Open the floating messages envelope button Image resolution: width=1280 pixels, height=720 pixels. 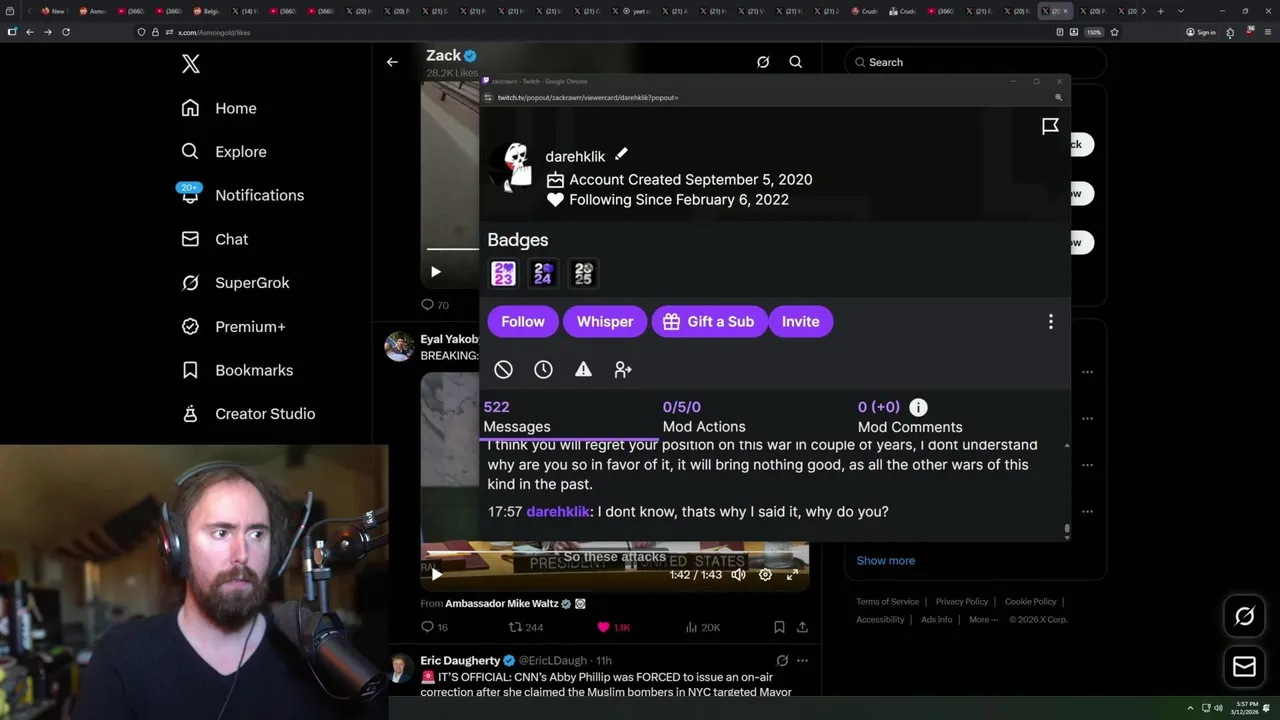point(1244,667)
